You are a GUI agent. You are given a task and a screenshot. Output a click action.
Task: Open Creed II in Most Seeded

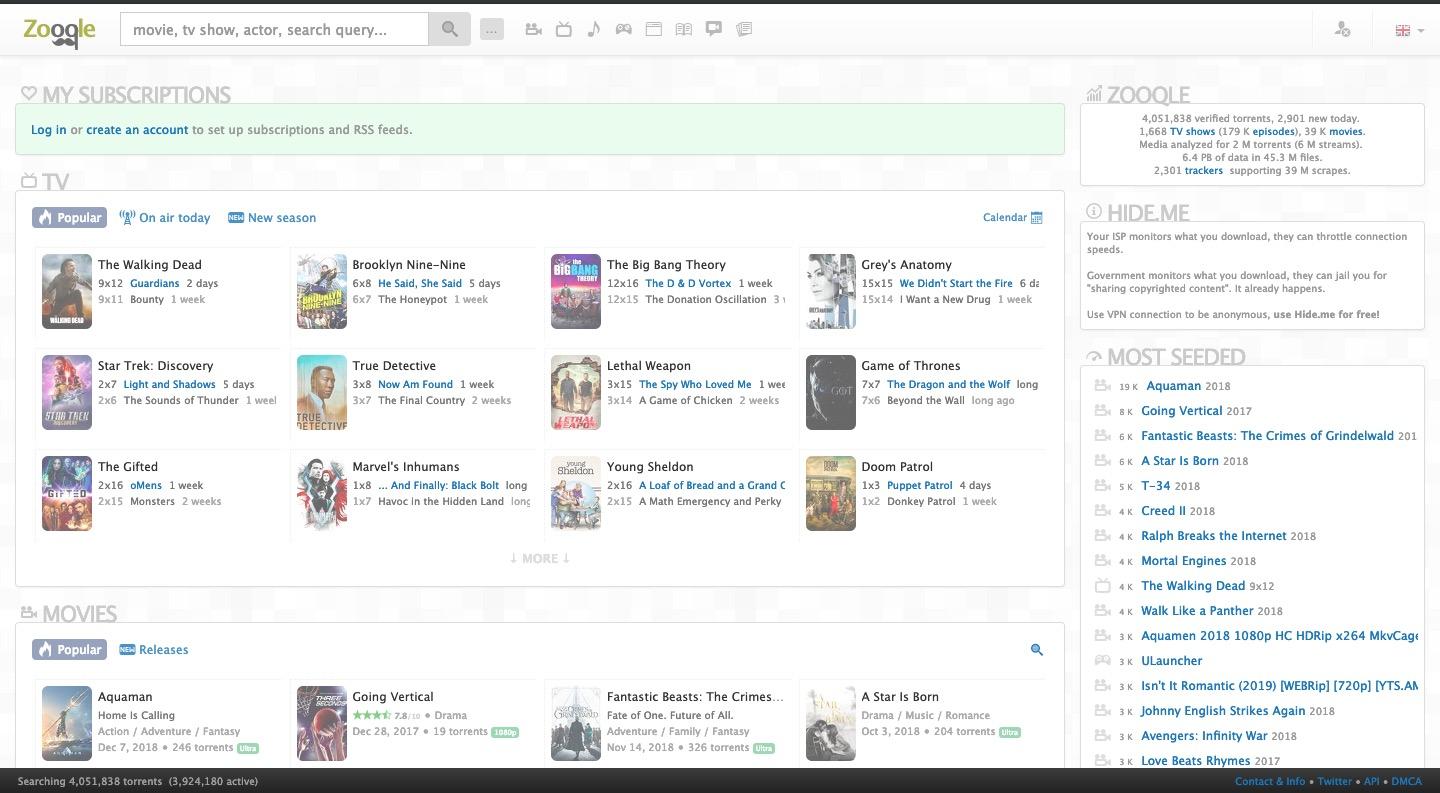1164,511
